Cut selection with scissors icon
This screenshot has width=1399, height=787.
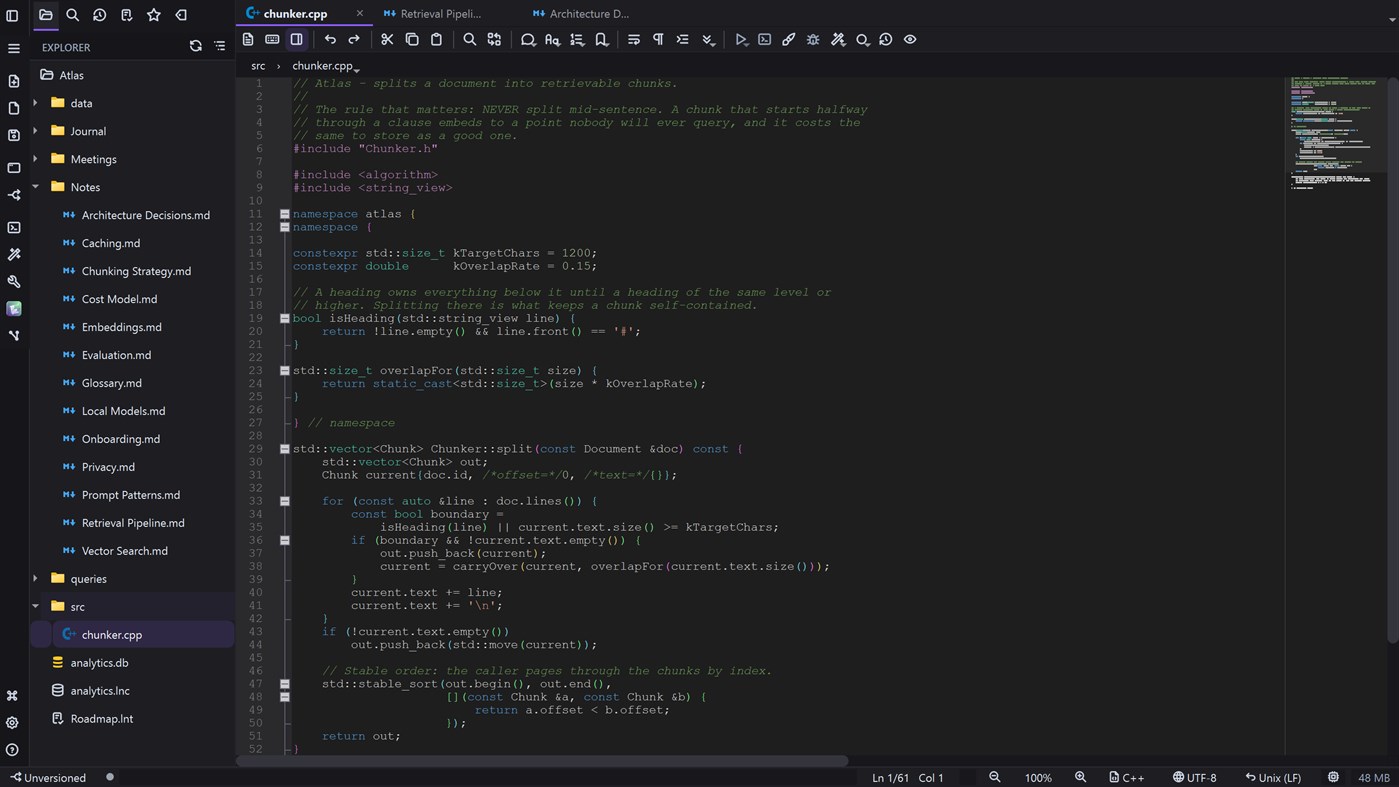(x=387, y=40)
